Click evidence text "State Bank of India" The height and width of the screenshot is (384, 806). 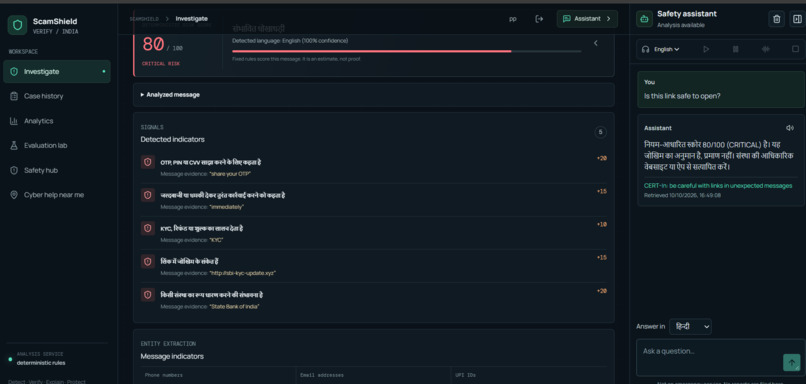[x=234, y=306]
